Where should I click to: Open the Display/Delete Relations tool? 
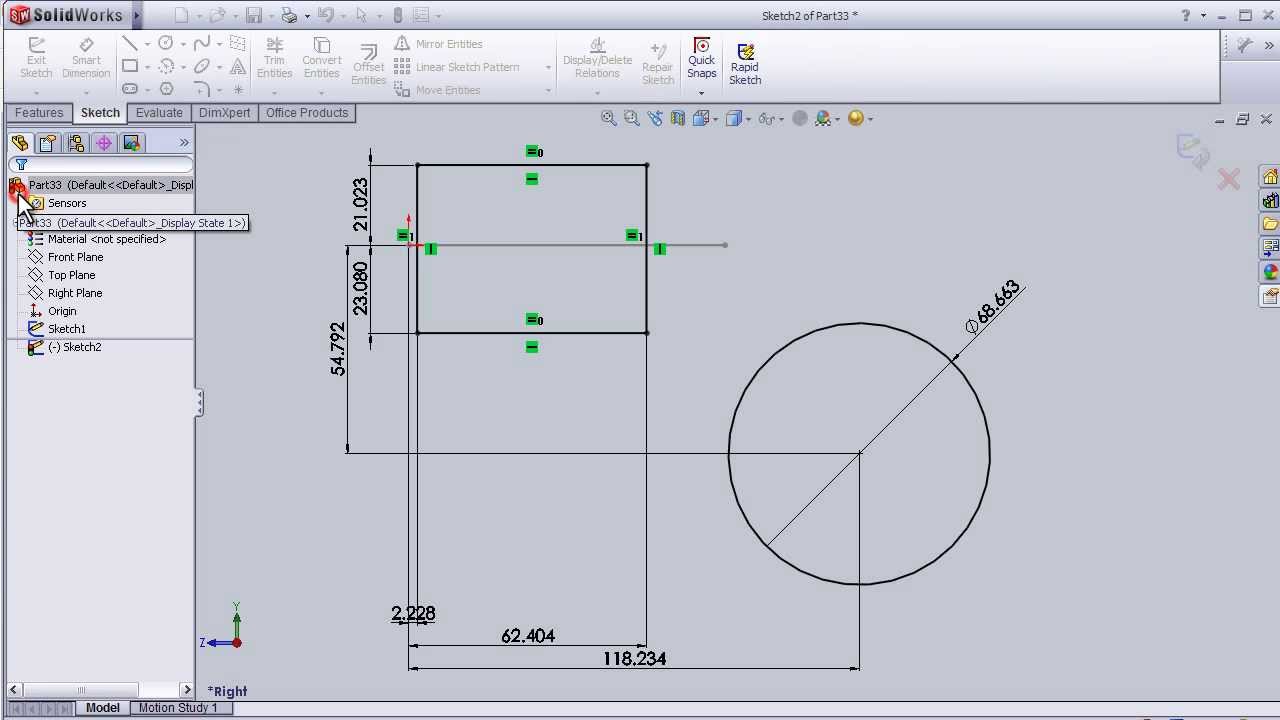click(x=597, y=58)
